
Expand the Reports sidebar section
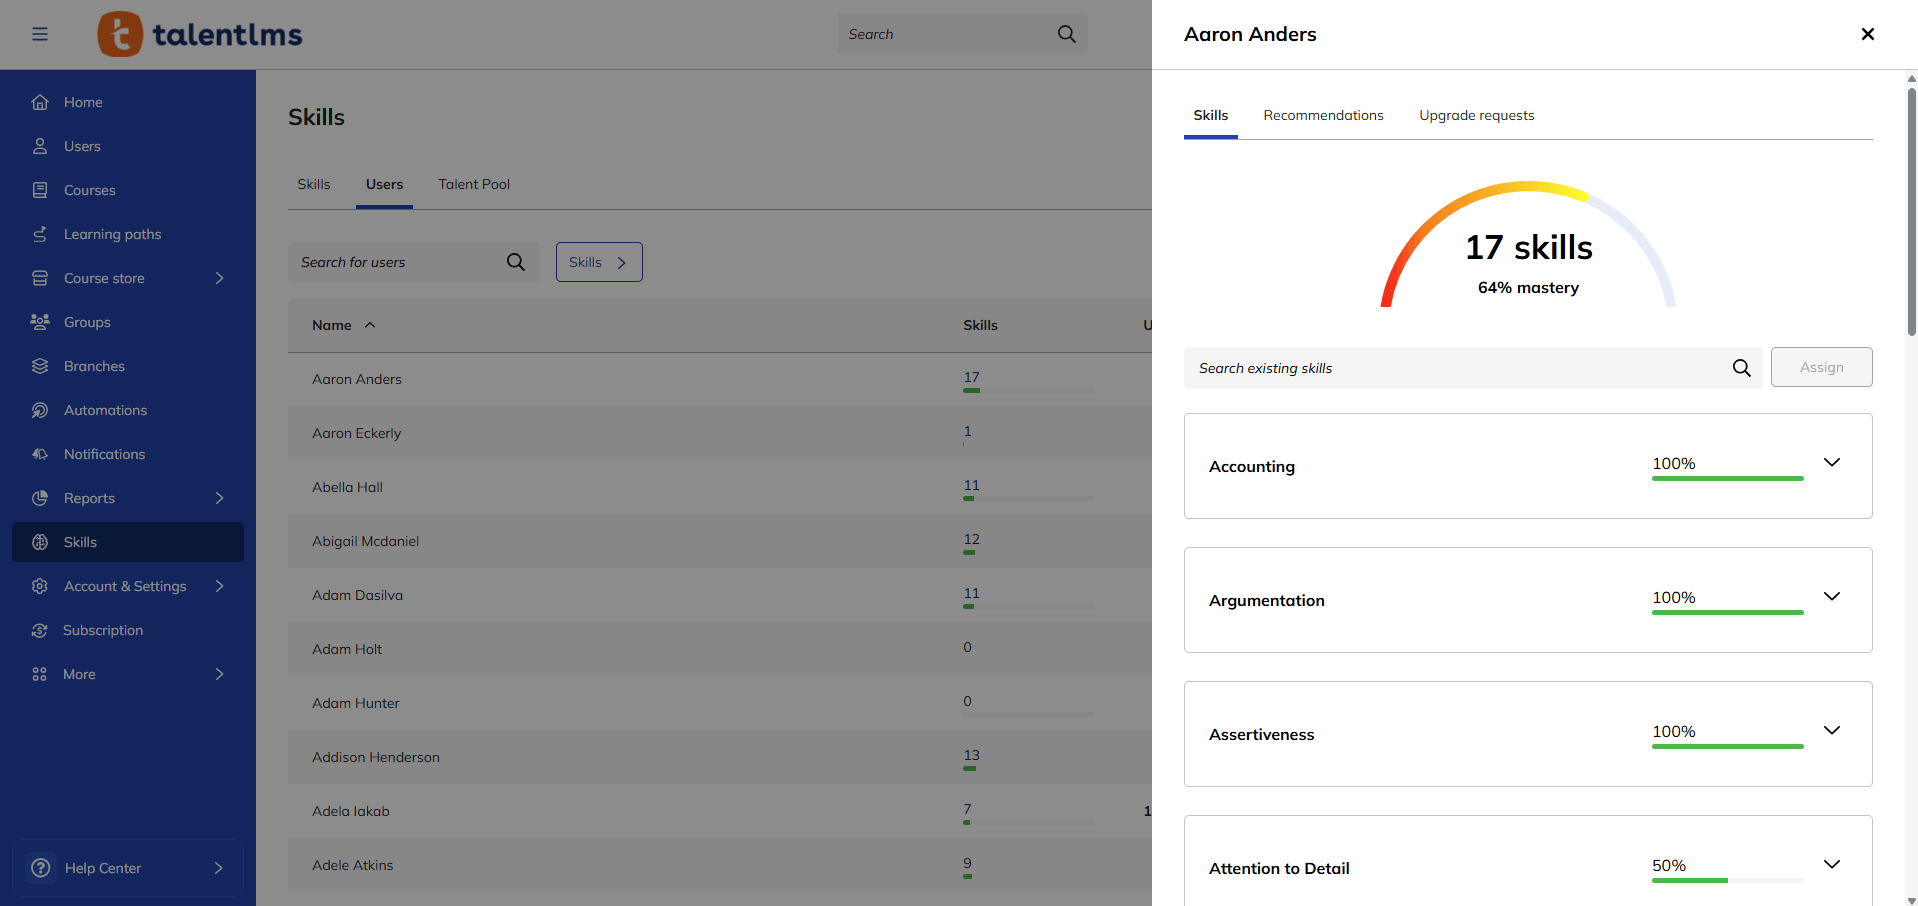[x=219, y=498]
